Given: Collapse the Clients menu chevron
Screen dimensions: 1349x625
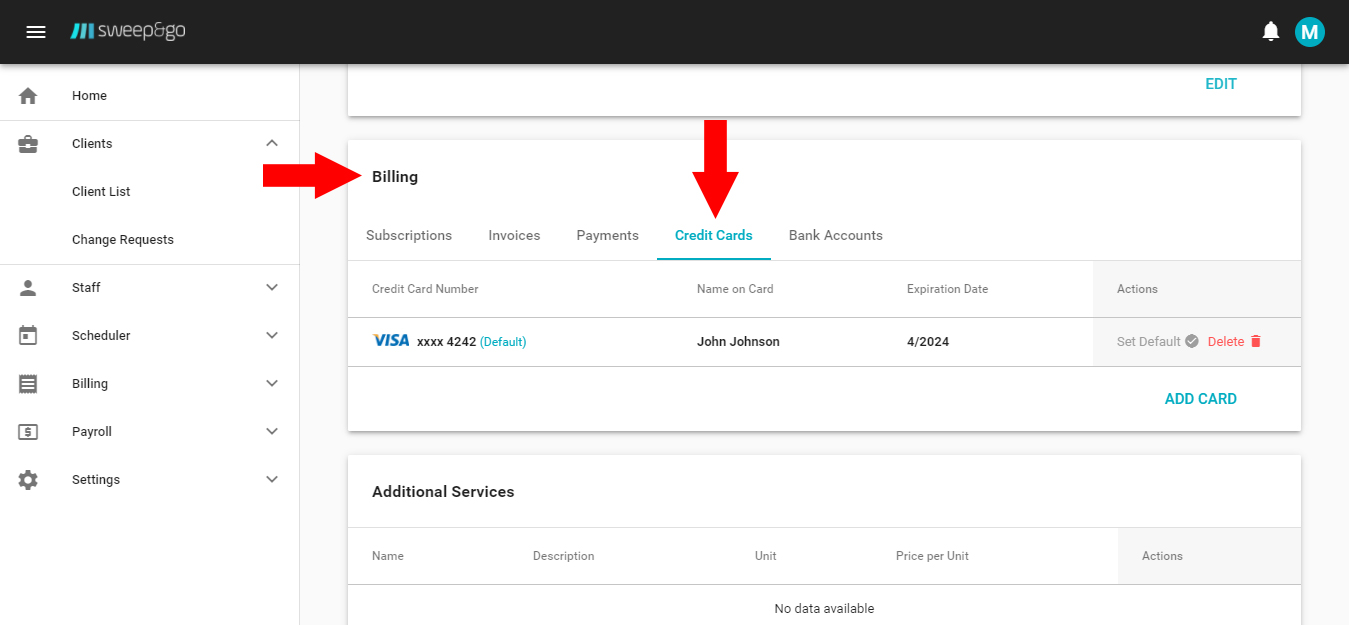Looking at the screenshot, I should [x=272, y=144].
